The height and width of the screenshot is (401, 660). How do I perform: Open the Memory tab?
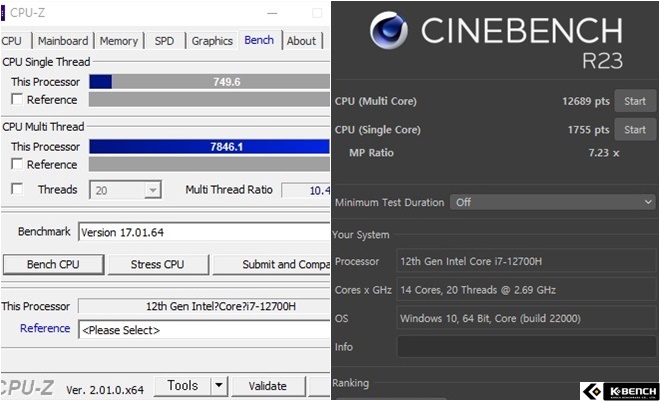(119, 41)
